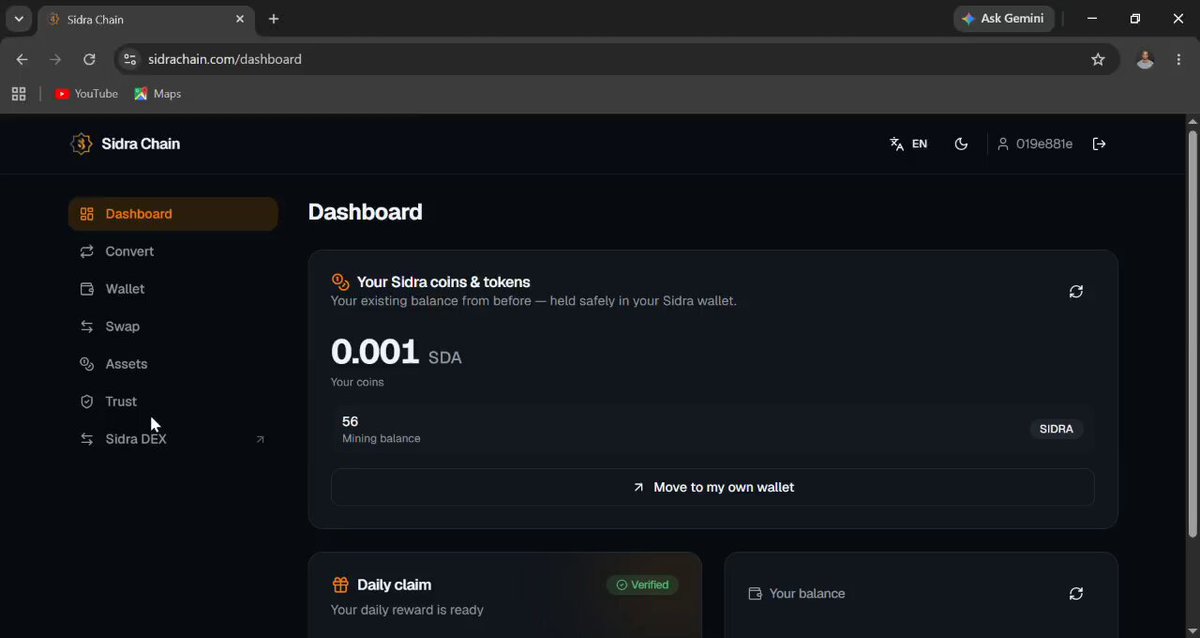Image resolution: width=1200 pixels, height=638 pixels.
Task: Click the SIDRA badge on mining balance
Action: tap(1056, 429)
